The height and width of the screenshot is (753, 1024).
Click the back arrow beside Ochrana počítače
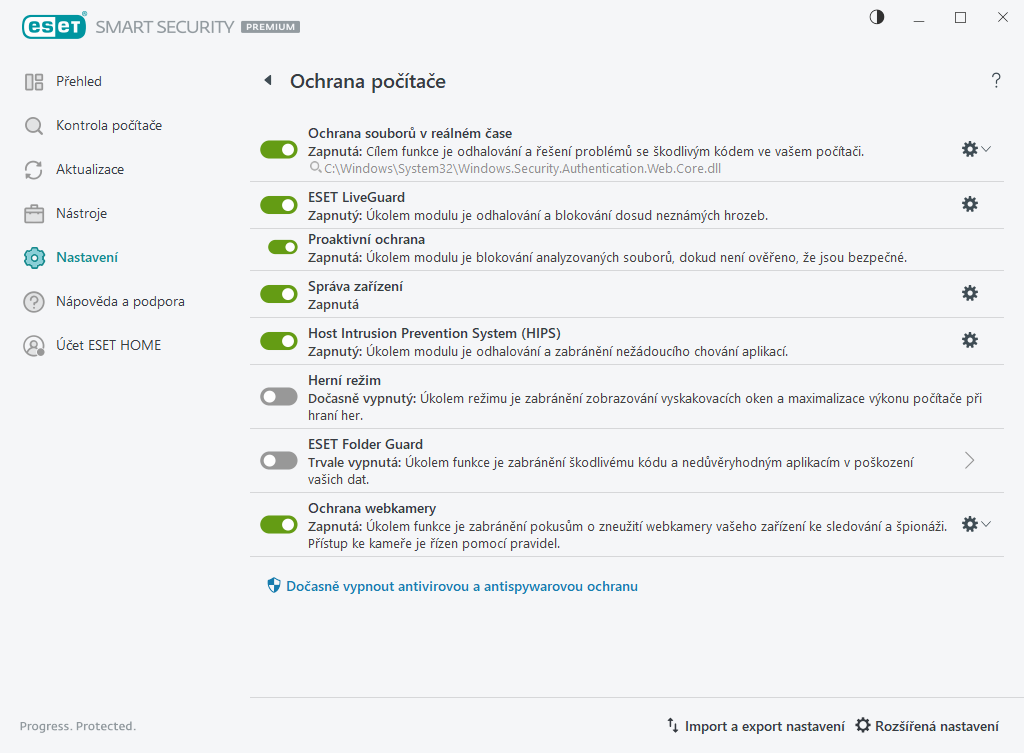267,81
